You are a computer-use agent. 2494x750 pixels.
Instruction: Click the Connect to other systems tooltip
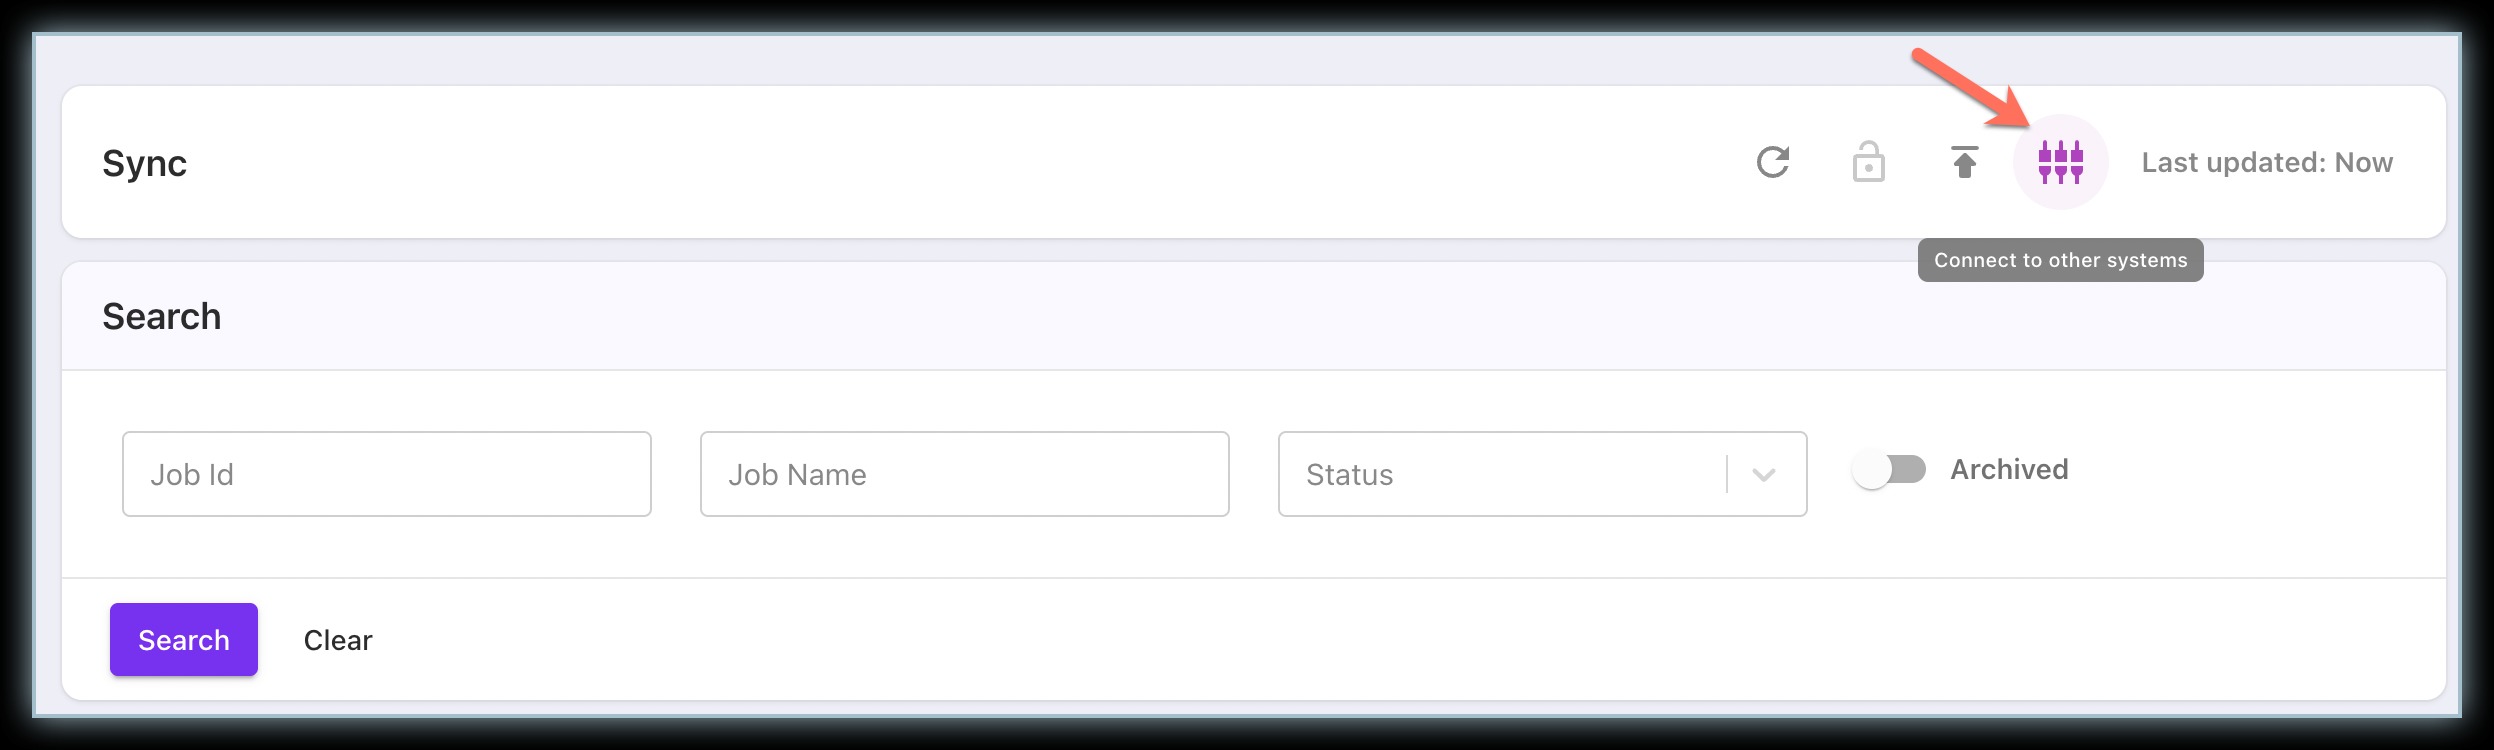2060,260
